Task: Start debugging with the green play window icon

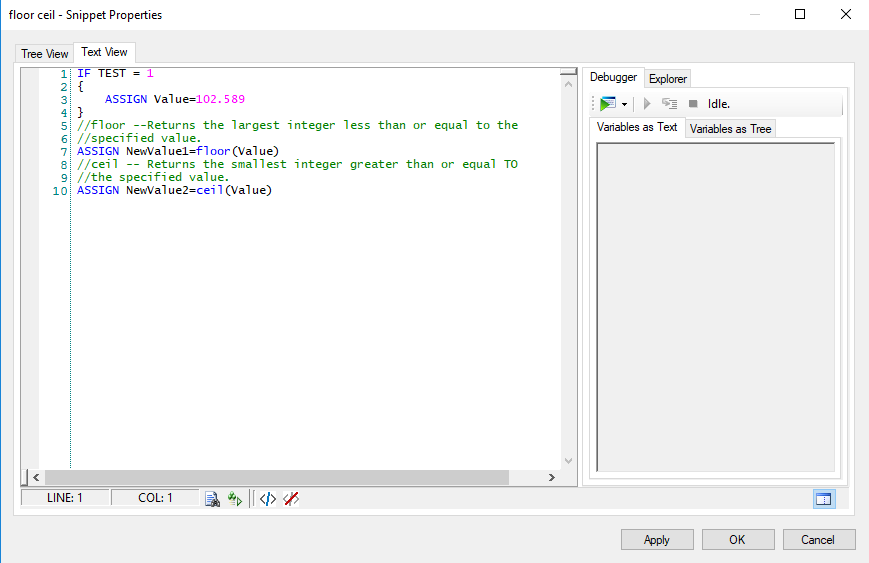Action: point(607,104)
